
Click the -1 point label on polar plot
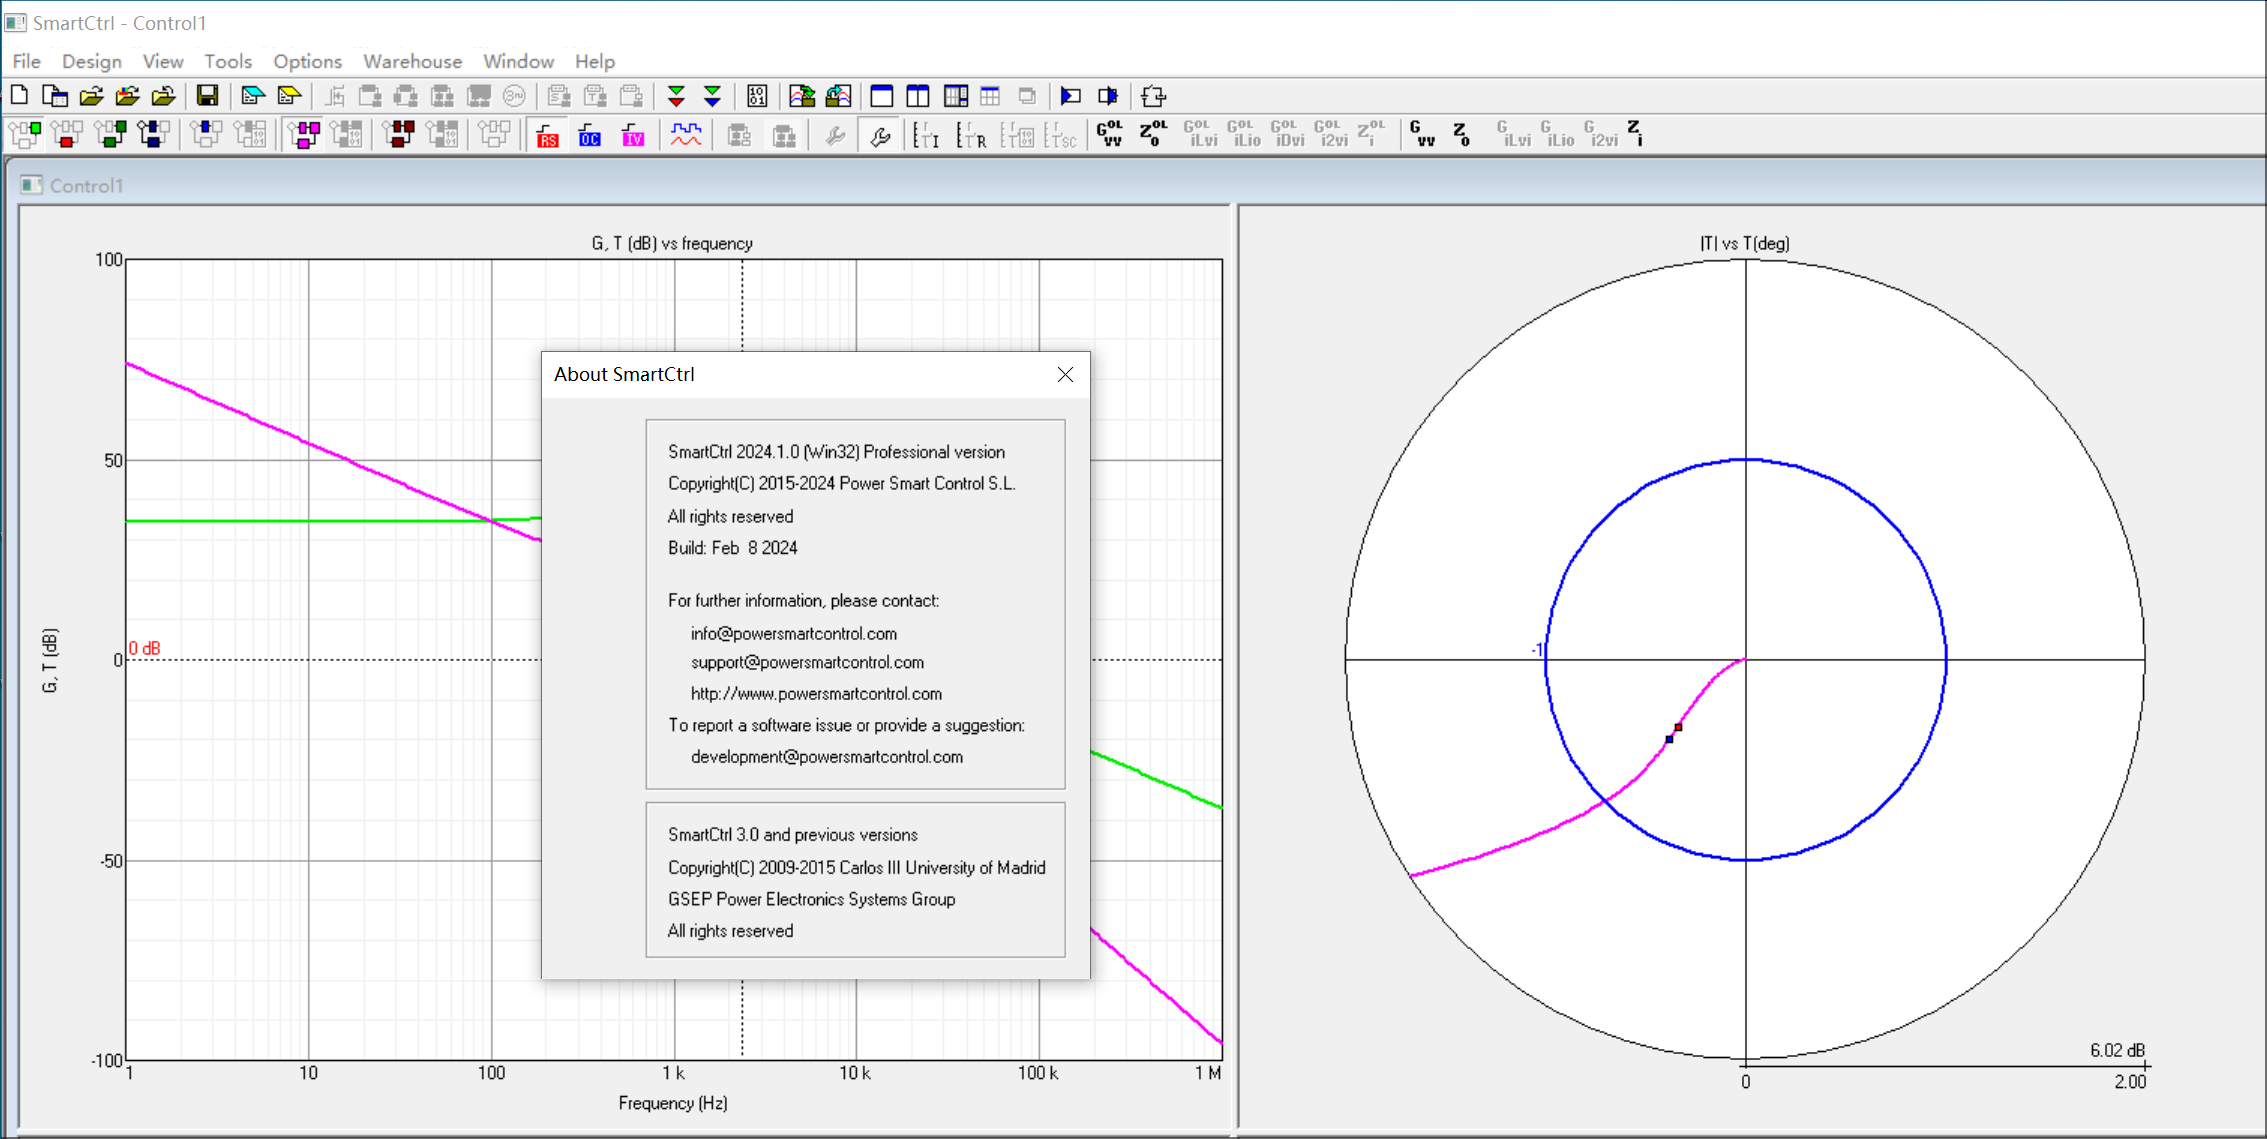tap(1538, 650)
